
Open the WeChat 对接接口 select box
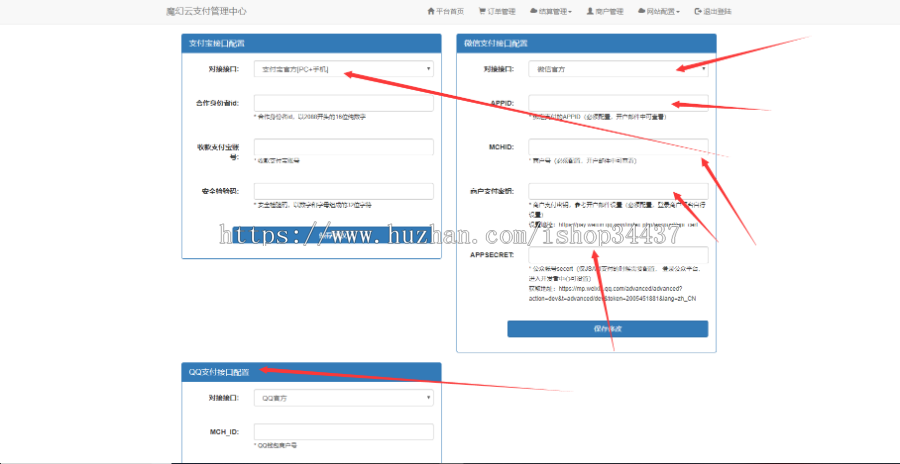click(x=618, y=69)
